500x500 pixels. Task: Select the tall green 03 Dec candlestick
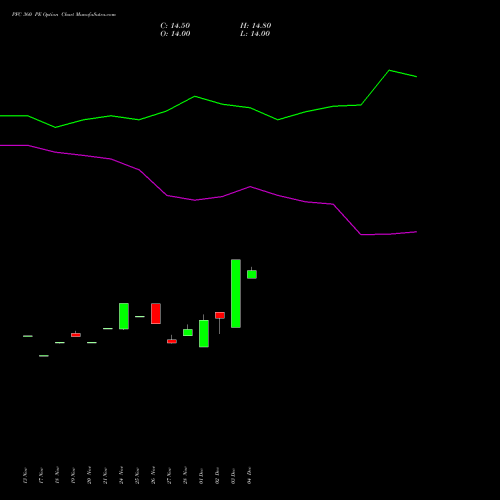click(x=236, y=293)
